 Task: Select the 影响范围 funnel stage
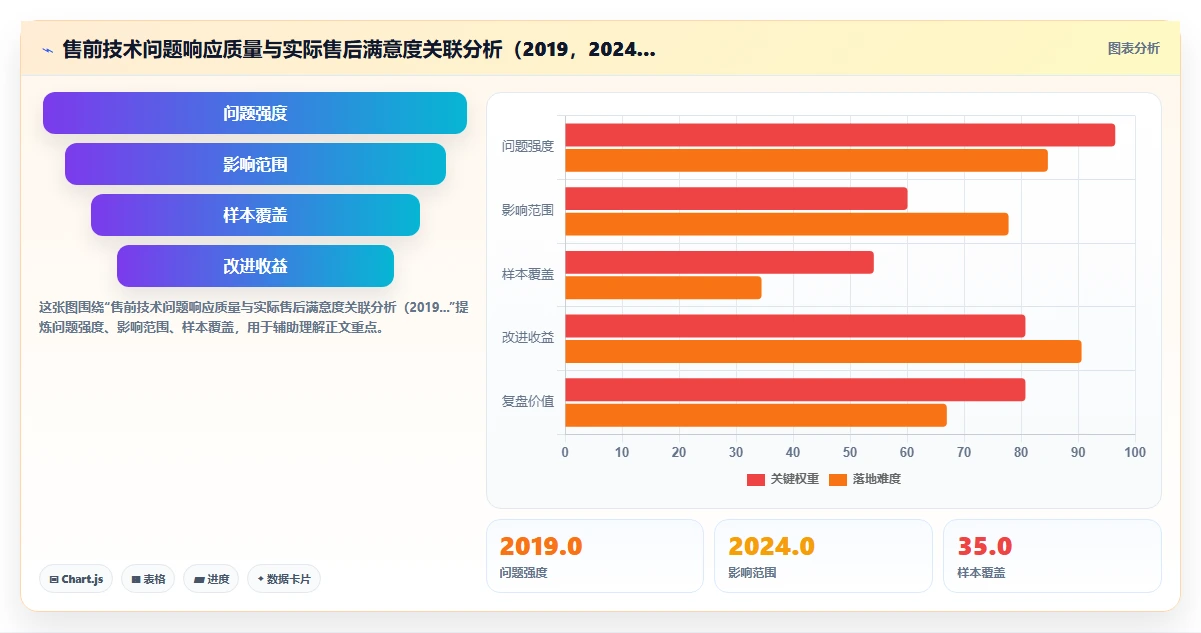(x=255, y=164)
